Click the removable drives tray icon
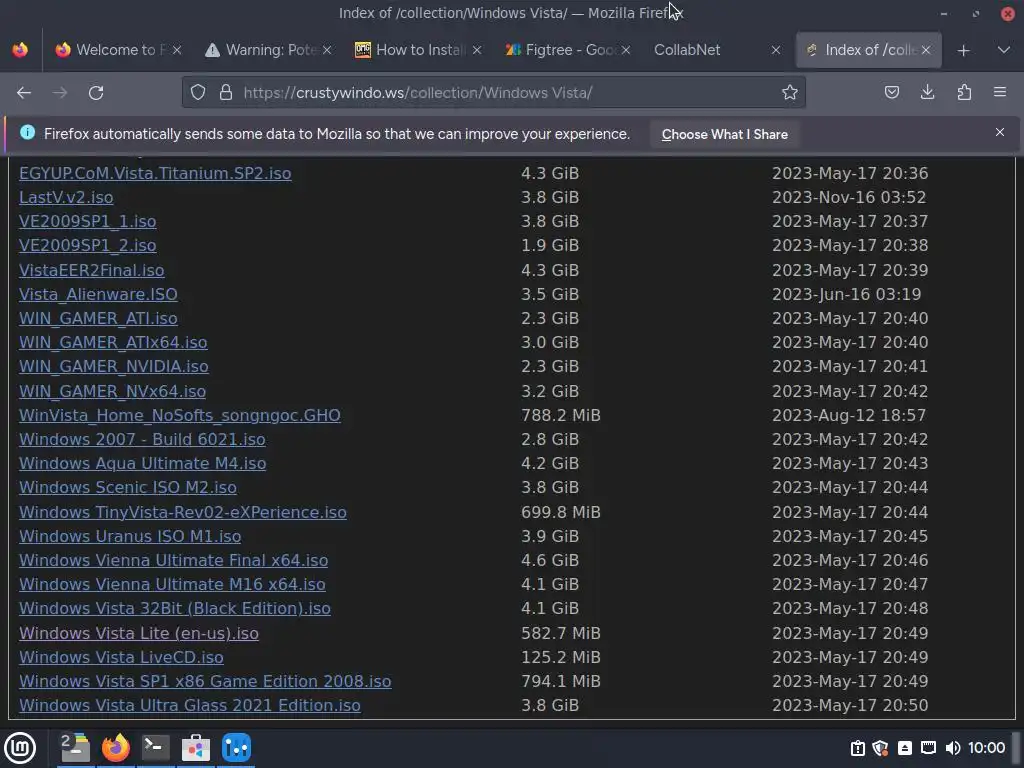1024x768 pixels. pyautogui.click(x=904, y=748)
